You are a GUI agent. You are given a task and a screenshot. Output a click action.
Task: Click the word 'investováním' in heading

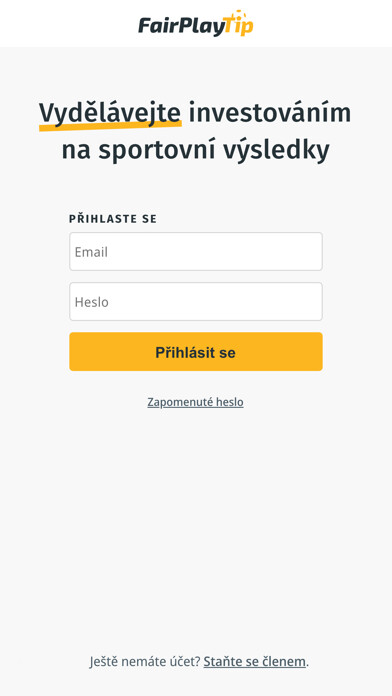270,113
